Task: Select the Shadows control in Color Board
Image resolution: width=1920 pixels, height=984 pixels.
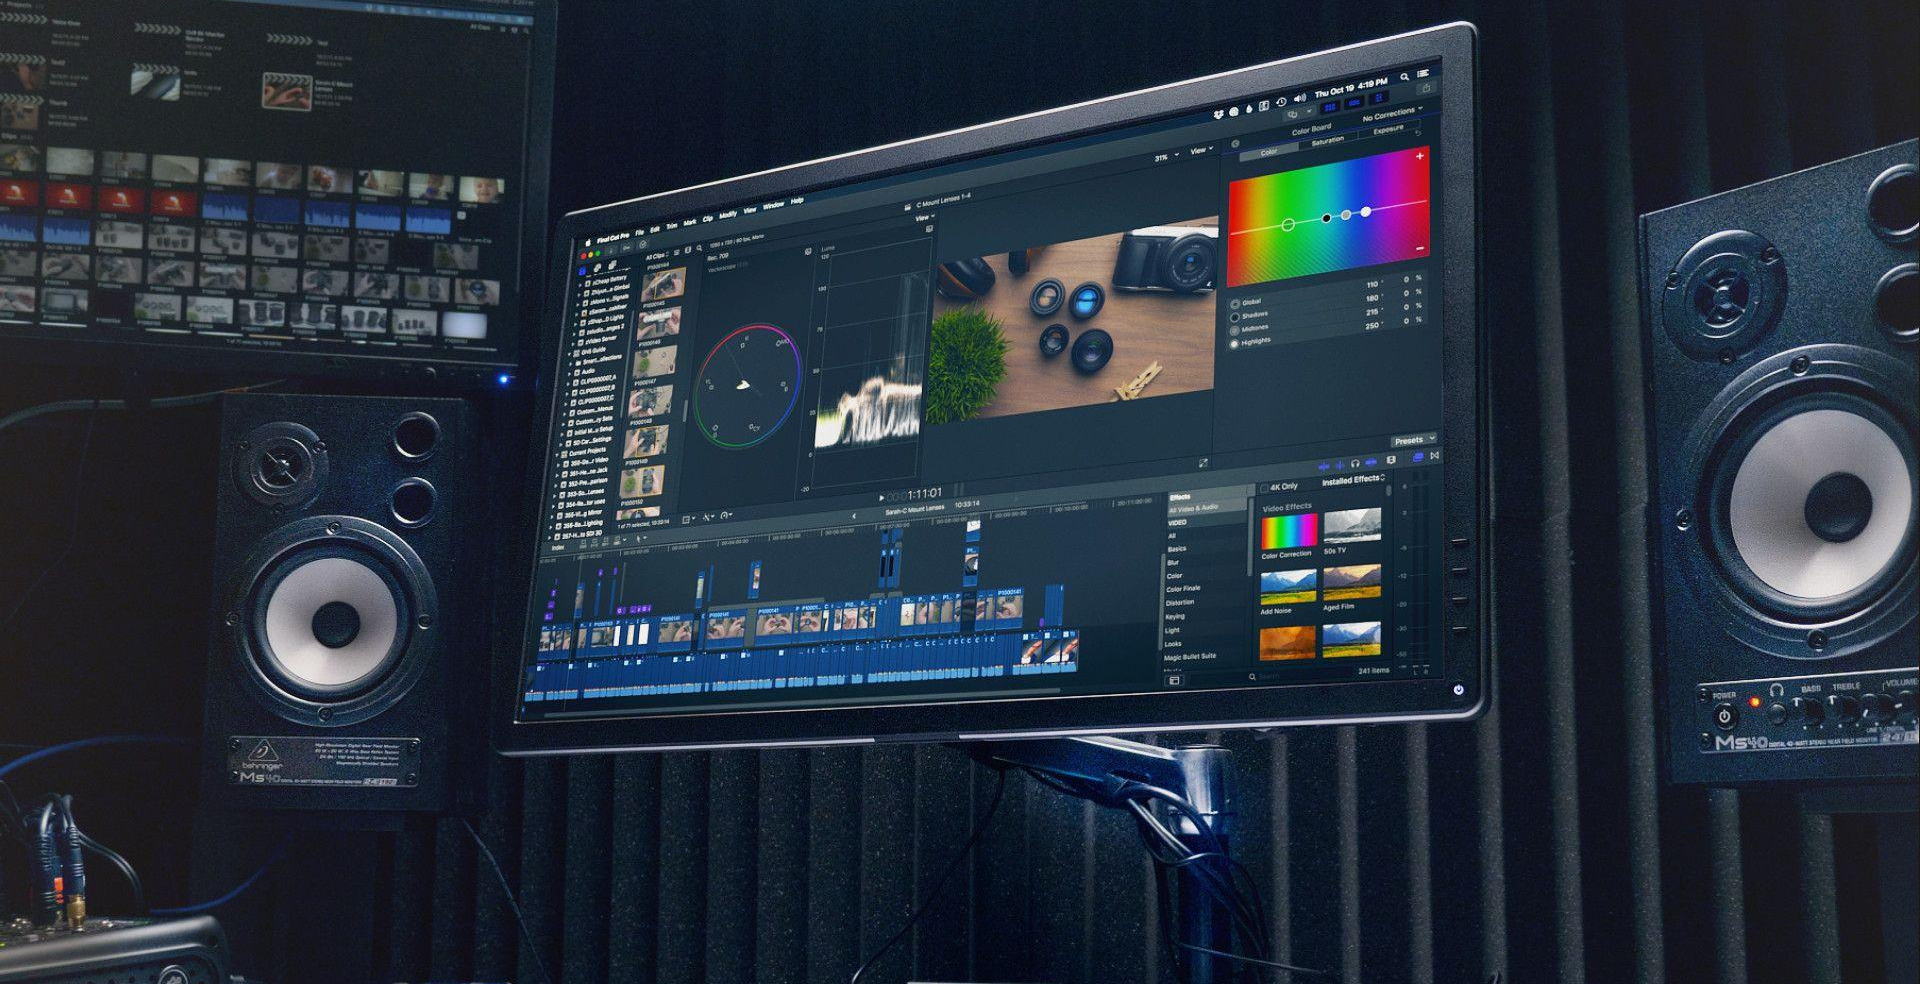Action: (x=1235, y=317)
